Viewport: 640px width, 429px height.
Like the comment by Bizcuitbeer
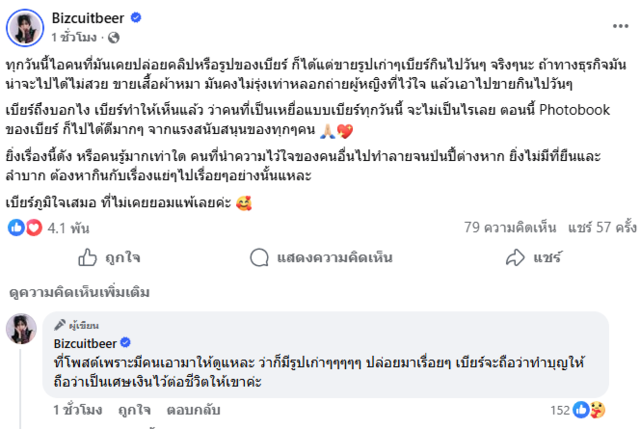pyautogui.click(x=133, y=410)
